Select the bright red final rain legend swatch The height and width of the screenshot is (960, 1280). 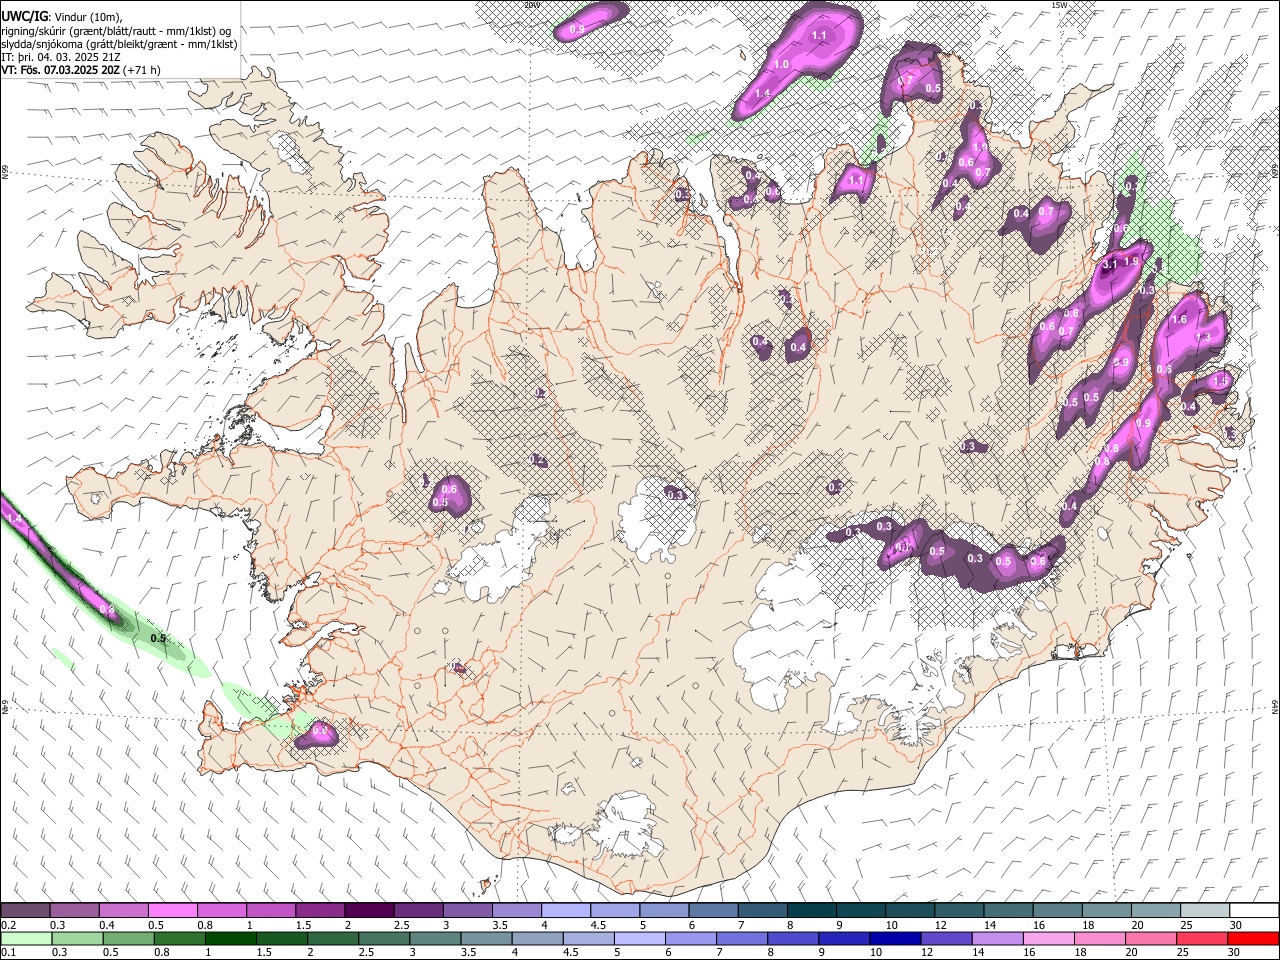(x=1253, y=939)
